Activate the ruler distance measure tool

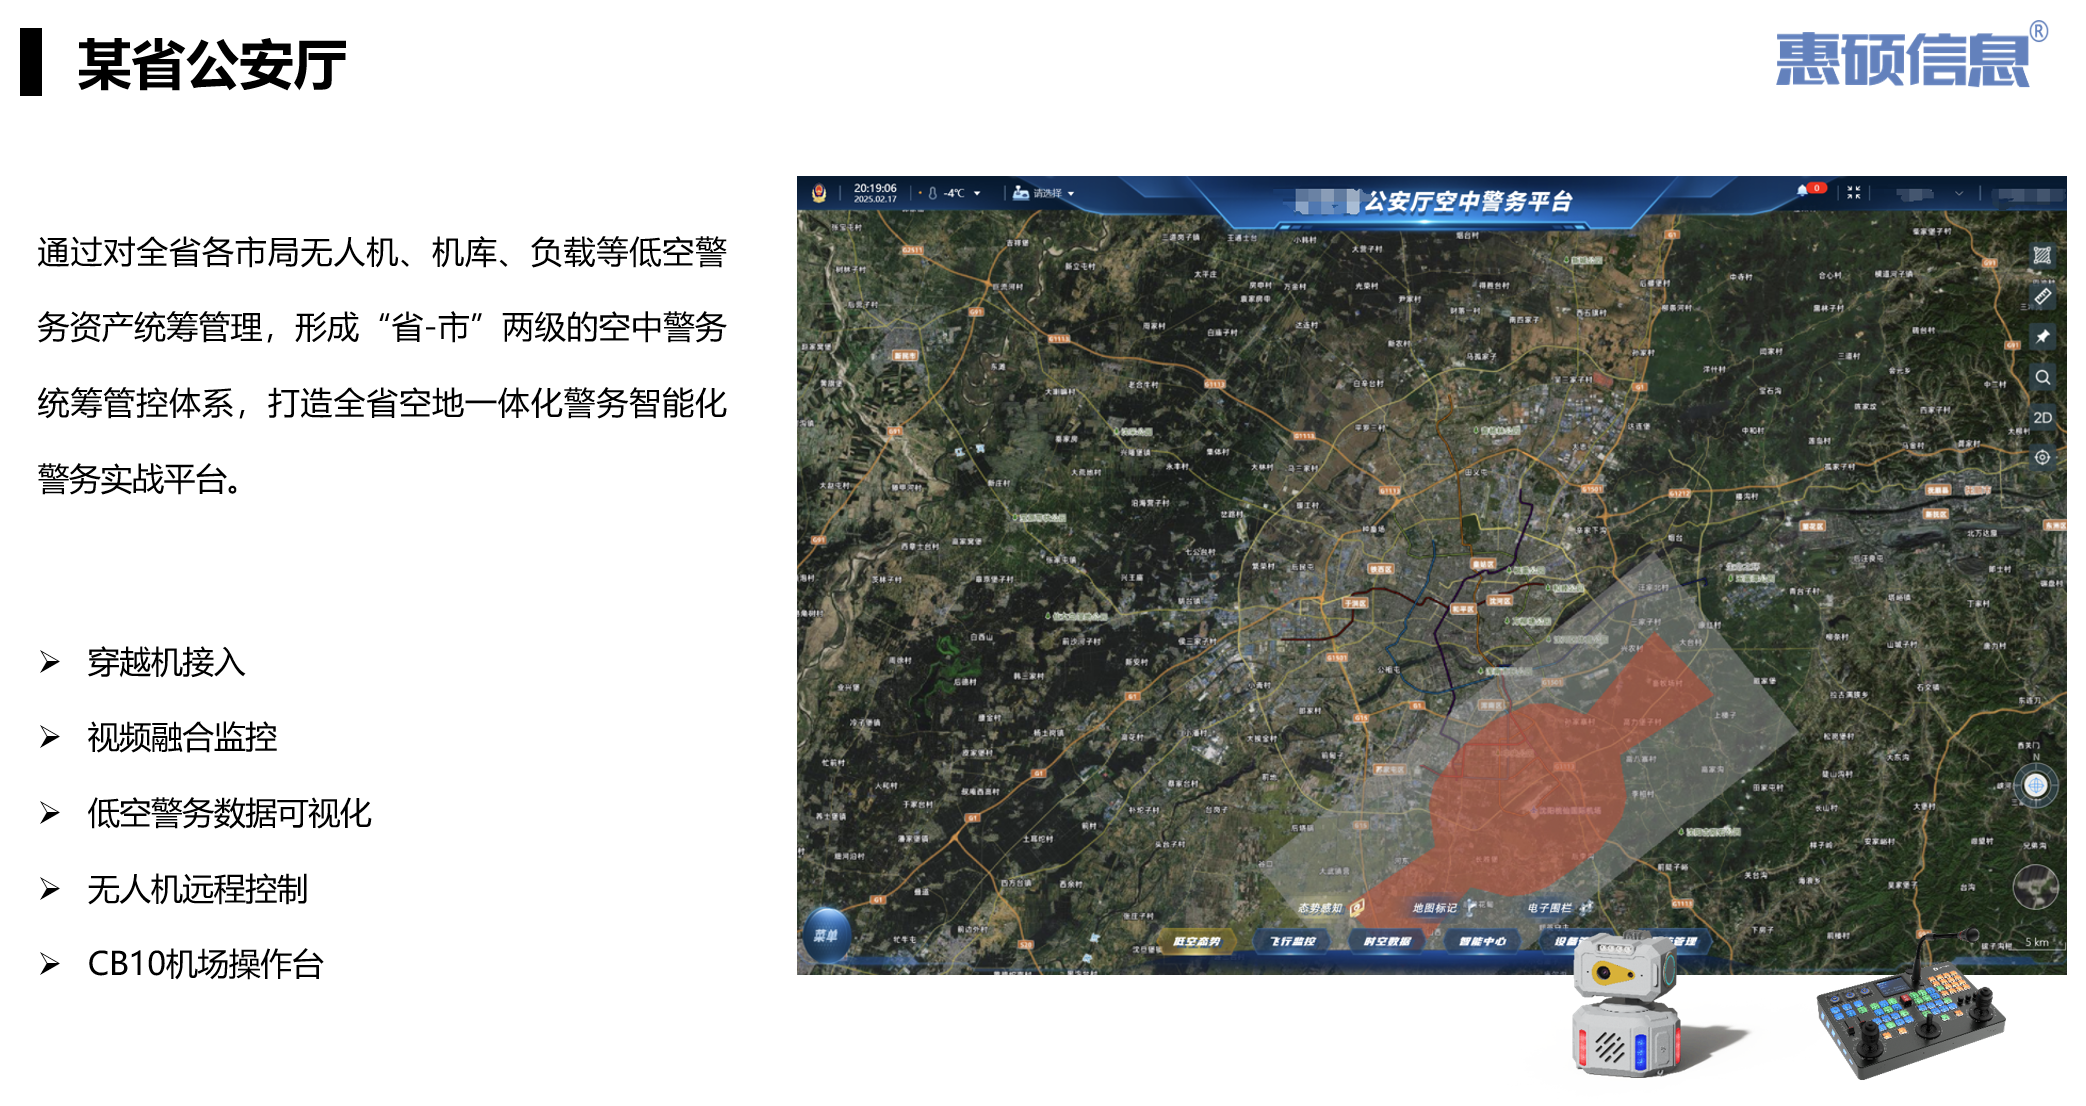click(x=2042, y=297)
